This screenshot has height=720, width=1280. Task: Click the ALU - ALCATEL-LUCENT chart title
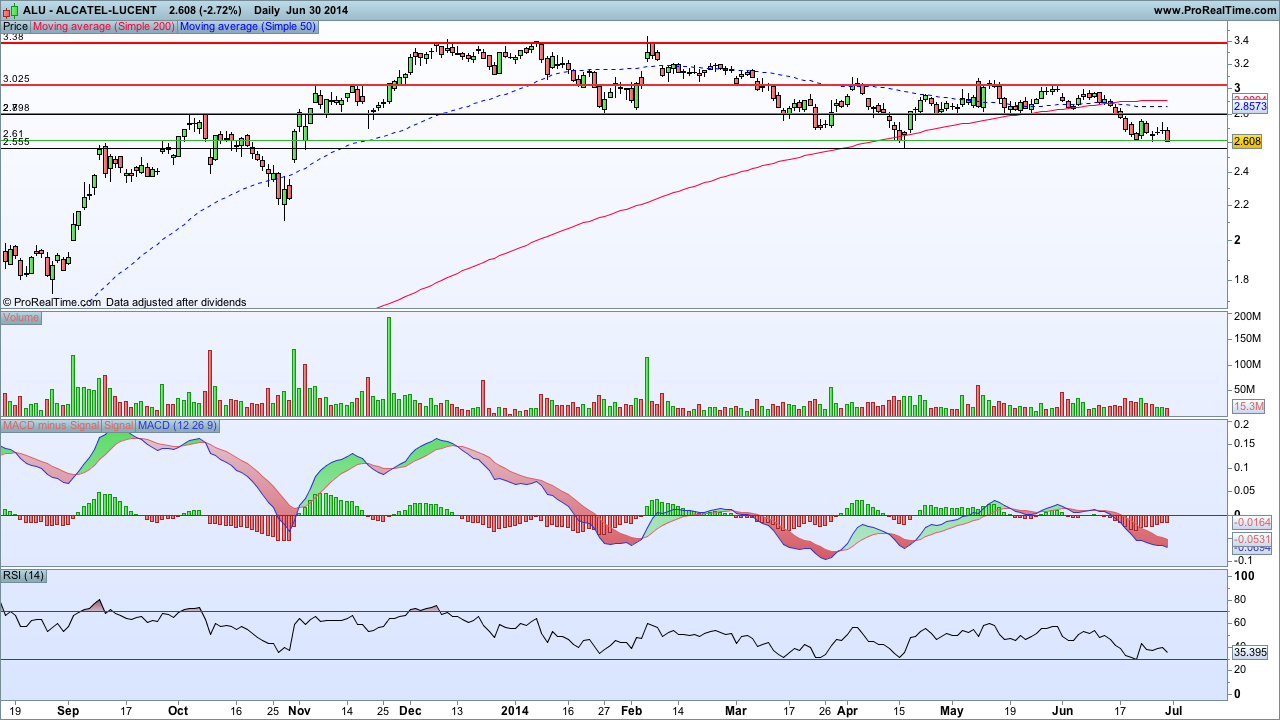[90, 10]
